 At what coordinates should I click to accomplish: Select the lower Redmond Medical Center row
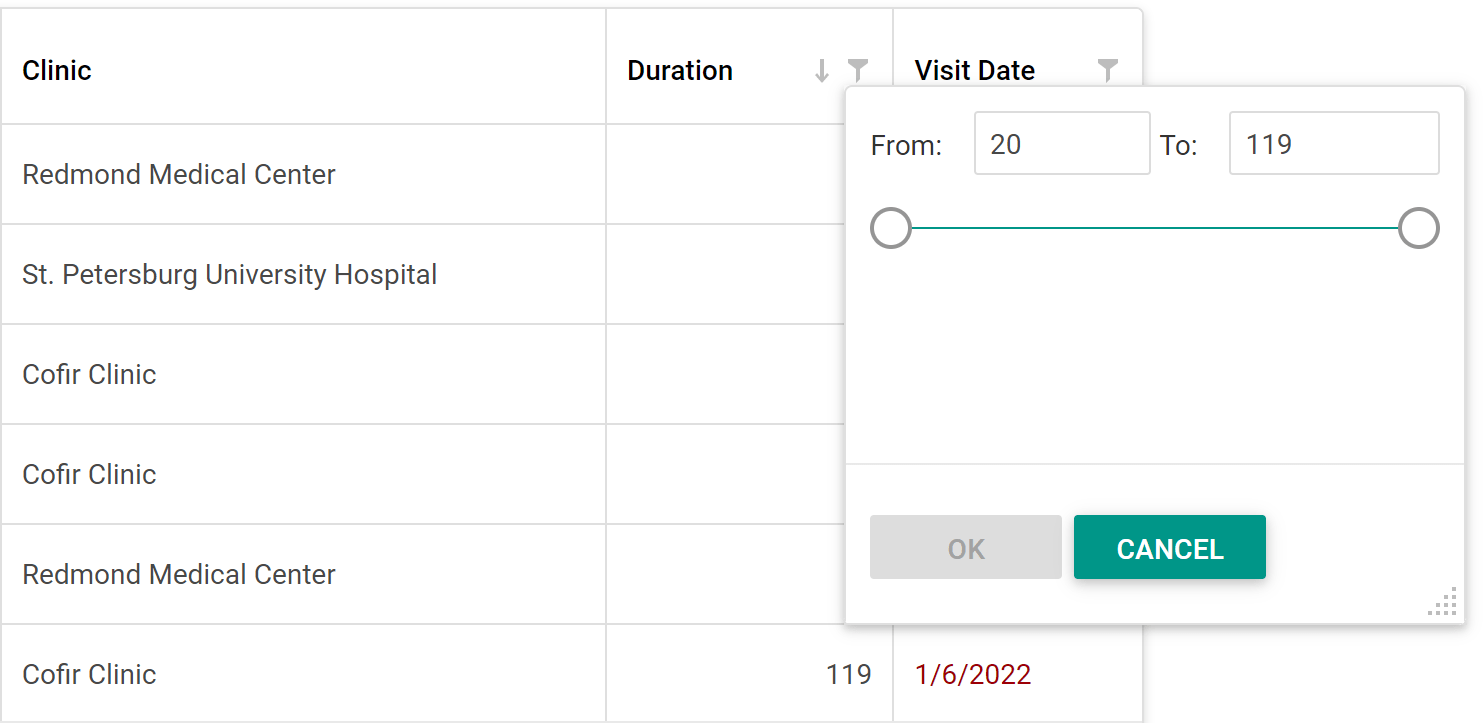point(179,575)
